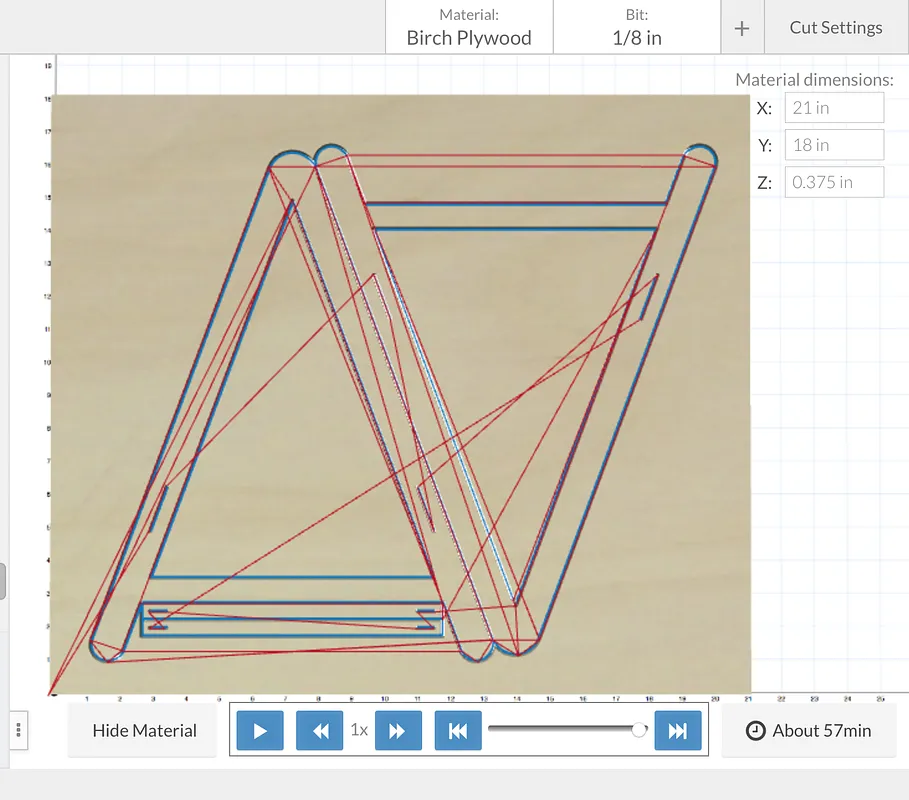Click the X material dimension field
The width and height of the screenshot is (909, 800).
tap(834, 108)
